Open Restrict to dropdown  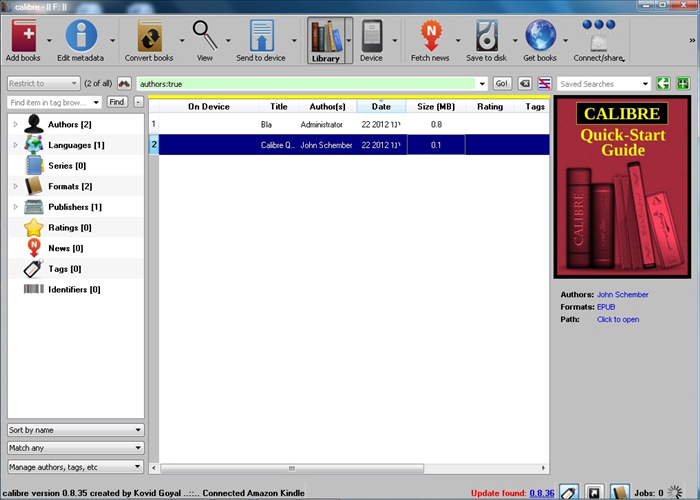44,83
